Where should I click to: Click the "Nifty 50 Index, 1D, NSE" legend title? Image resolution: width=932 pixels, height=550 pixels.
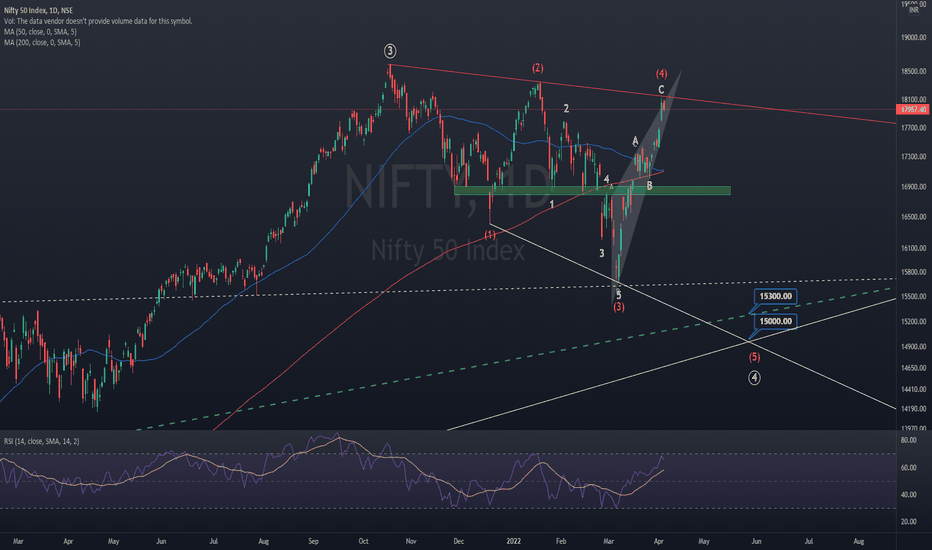(38, 11)
